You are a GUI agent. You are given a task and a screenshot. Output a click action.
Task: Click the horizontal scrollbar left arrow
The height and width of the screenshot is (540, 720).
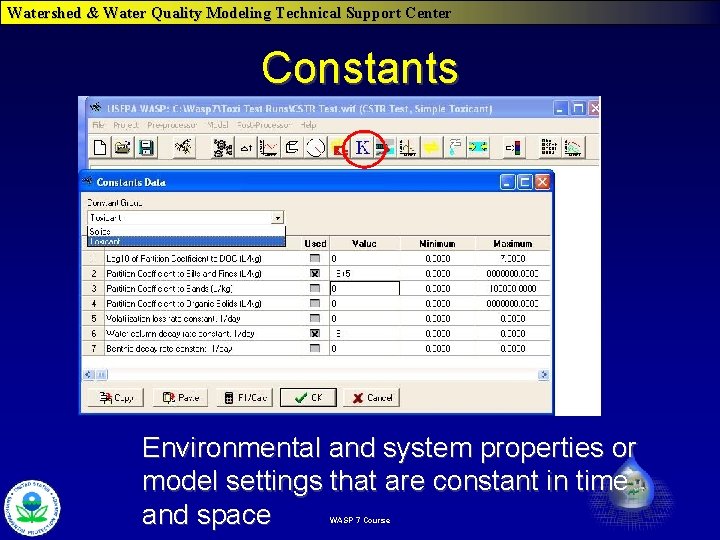[x=88, y=375]
